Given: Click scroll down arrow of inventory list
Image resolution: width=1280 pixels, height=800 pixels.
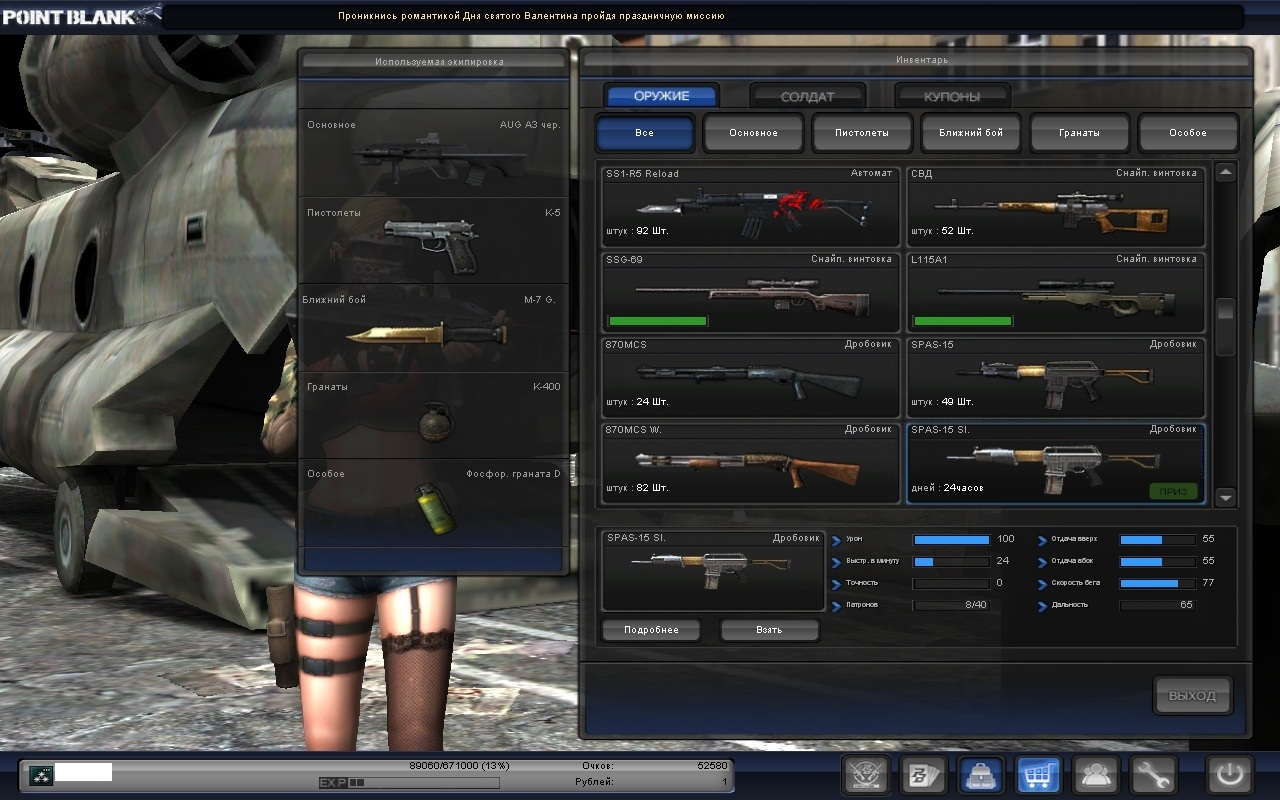Looking at the screenshot, I should point(1225,496).
